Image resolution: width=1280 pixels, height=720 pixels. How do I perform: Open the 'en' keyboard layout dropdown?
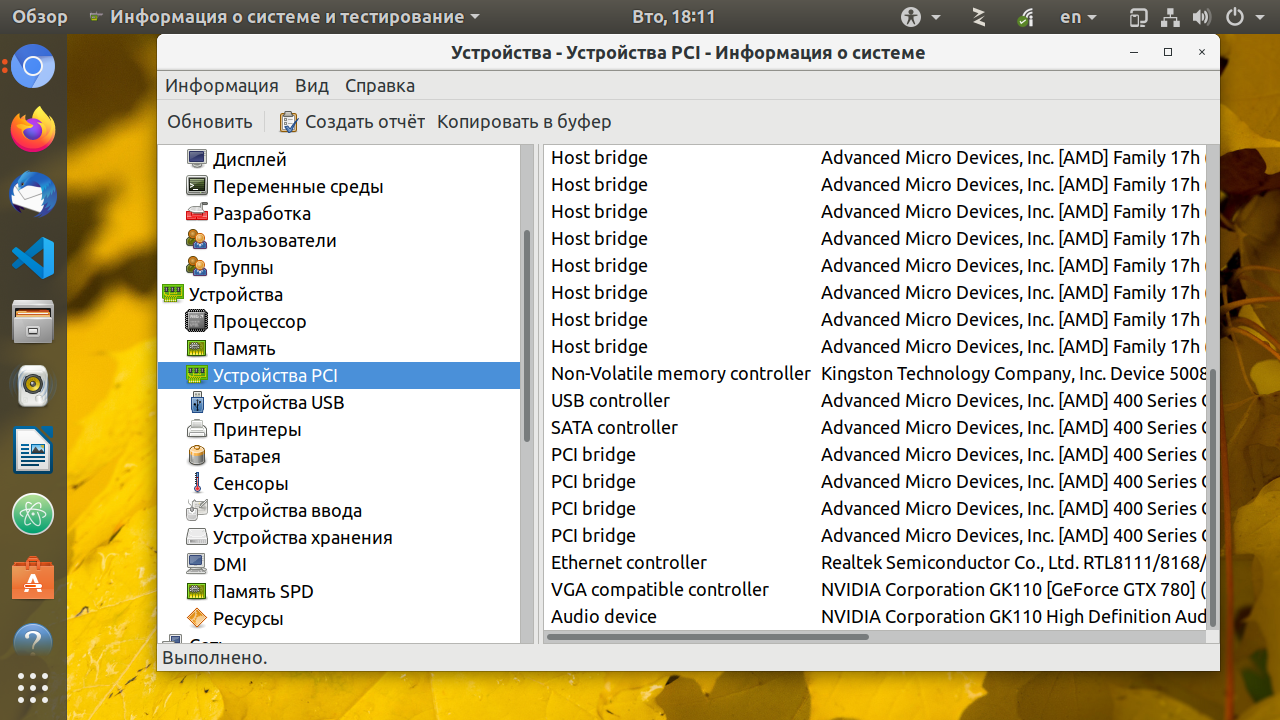point(1078,17)
